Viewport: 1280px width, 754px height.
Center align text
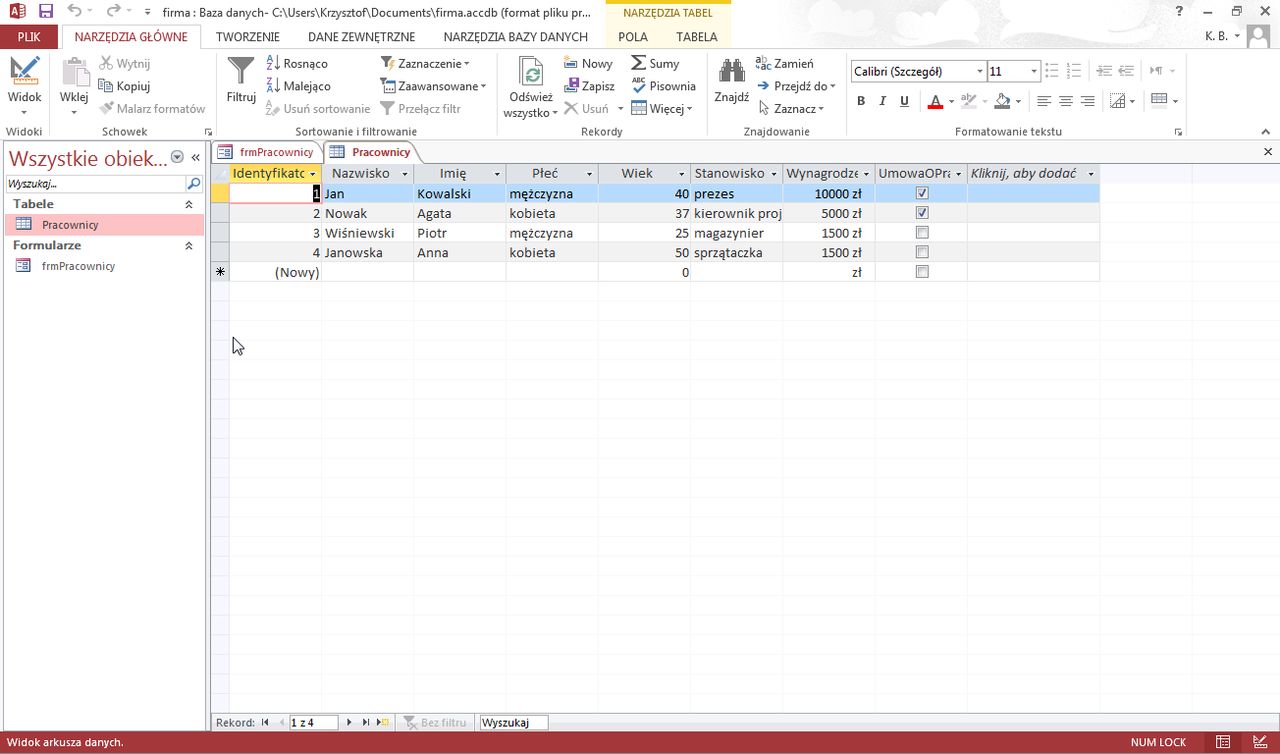tap(1066, 101)
